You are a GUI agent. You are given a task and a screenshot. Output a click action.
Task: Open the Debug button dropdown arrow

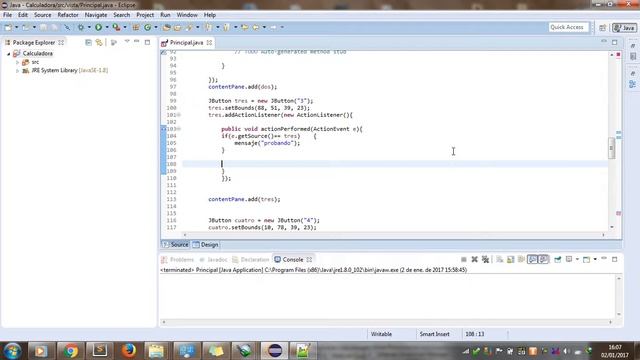[x=89, y=27]
